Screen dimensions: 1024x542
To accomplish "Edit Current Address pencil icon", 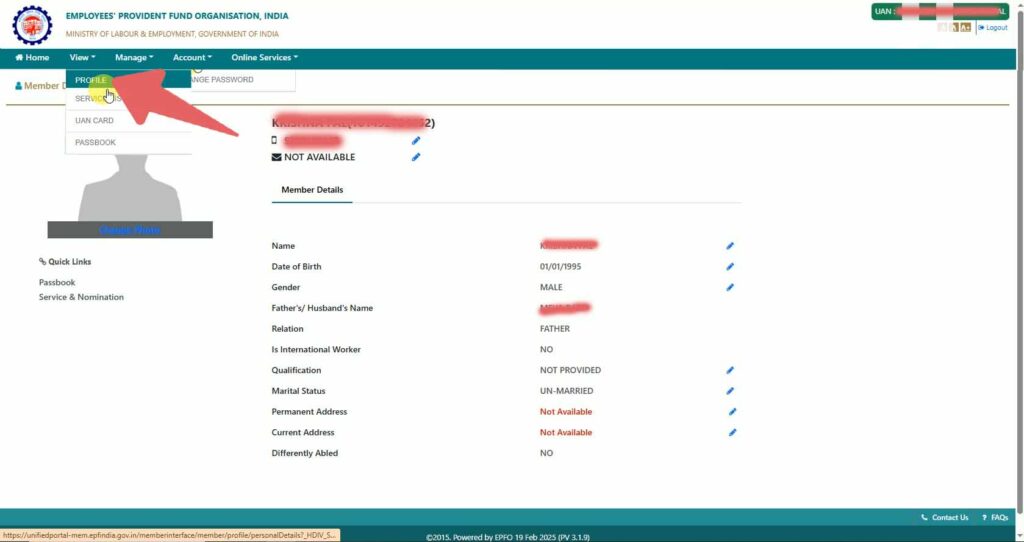I will (733, 432).
